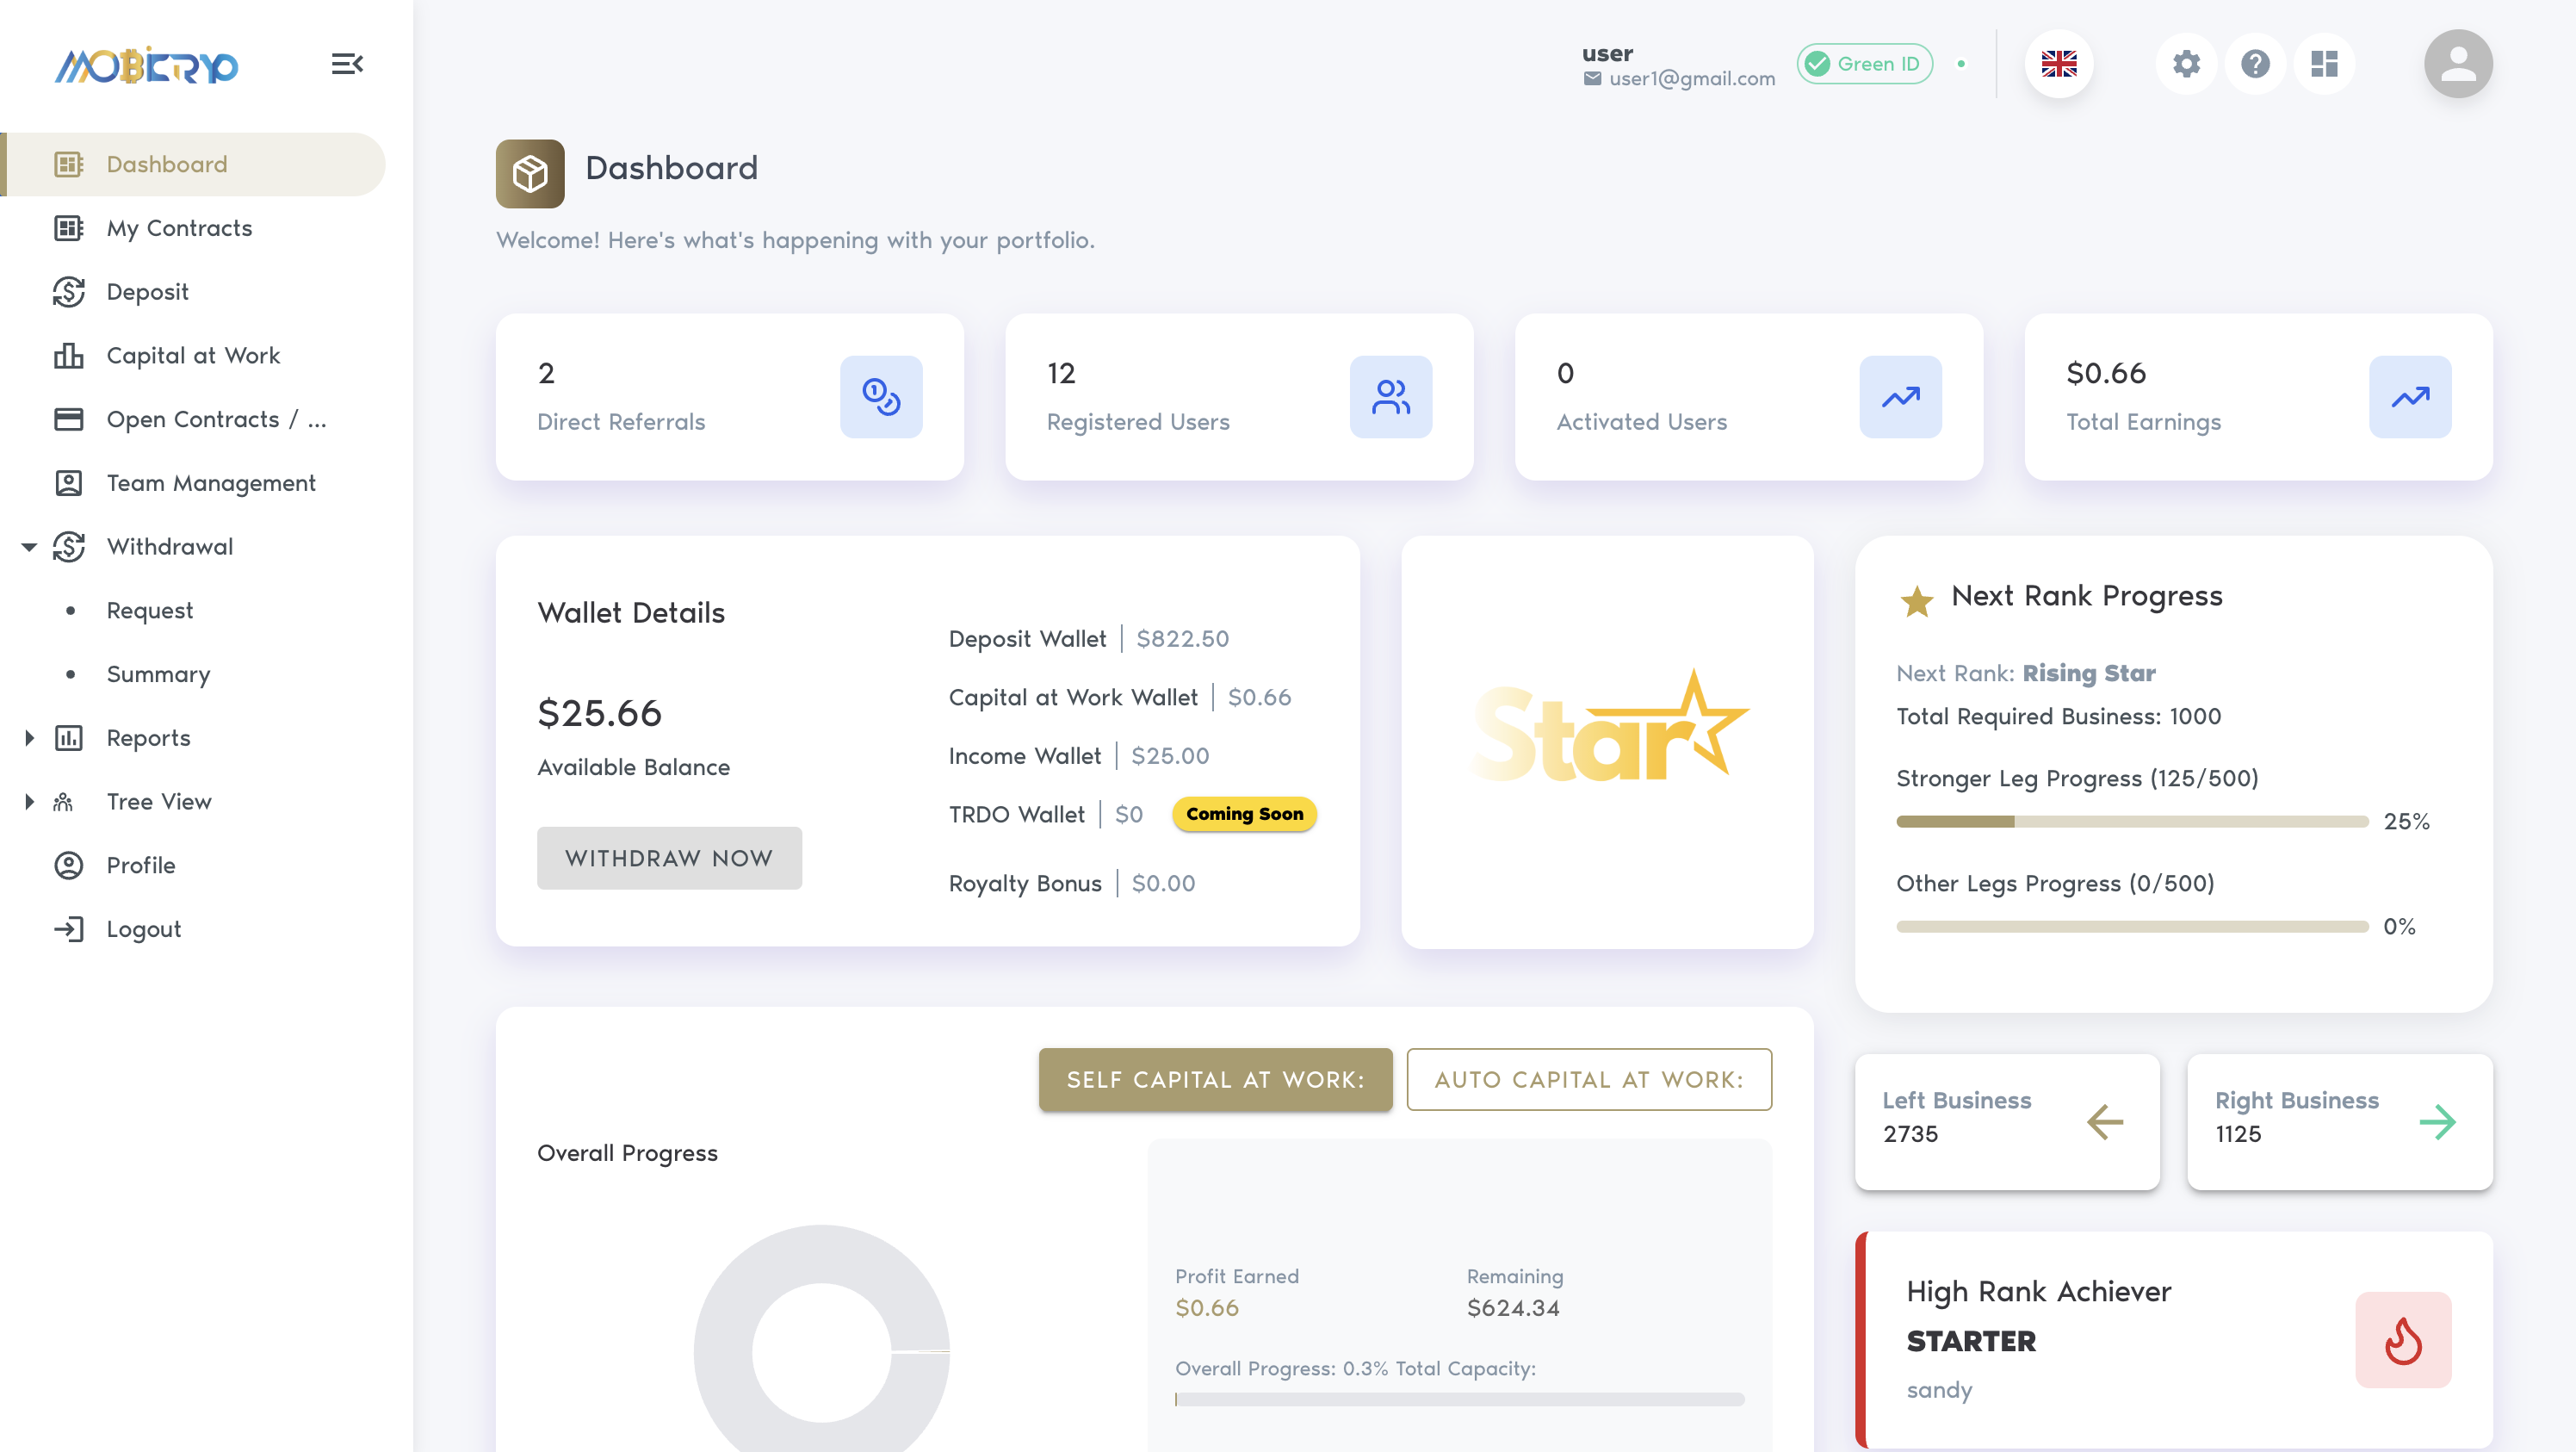2576x1452 pixels.
Task: Click the TRDO Wallet $0 value
Action: pyautogui.click(x=1129, y=814)
